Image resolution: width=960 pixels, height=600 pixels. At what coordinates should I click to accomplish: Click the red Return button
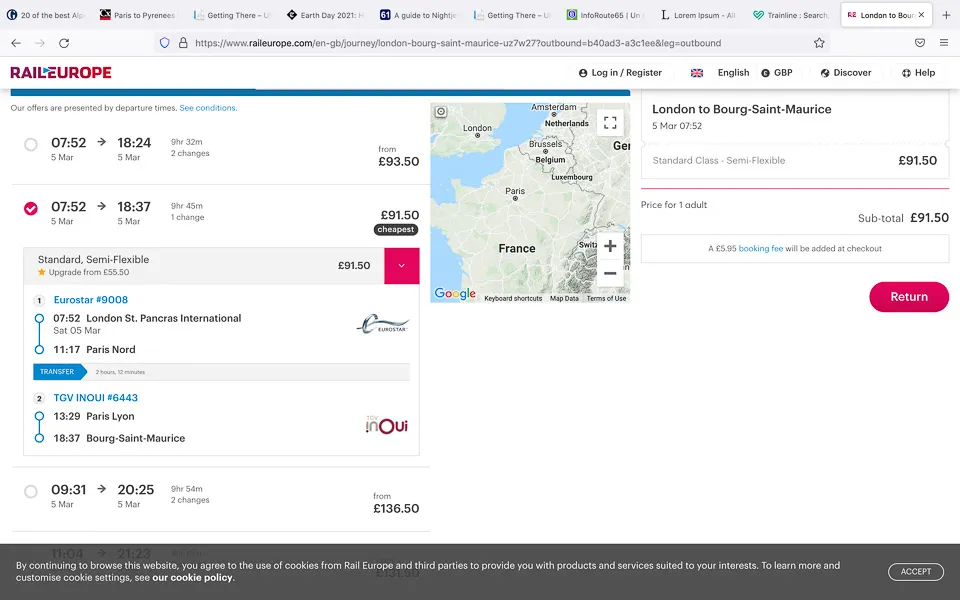(x=909, y=297)
